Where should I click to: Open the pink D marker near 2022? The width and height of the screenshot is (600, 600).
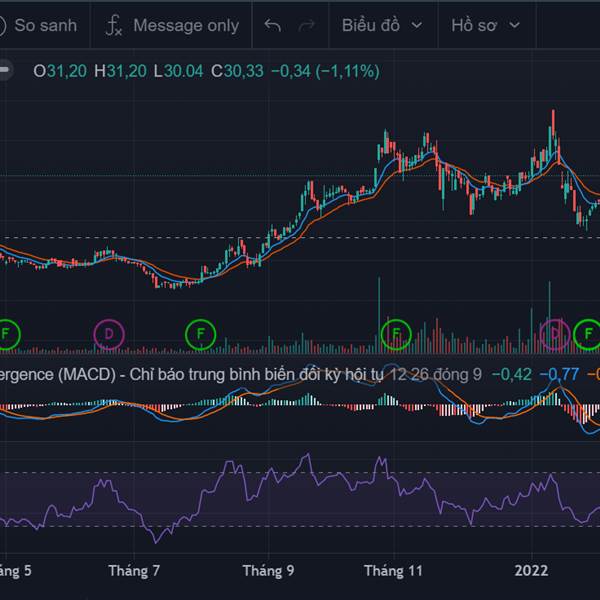click(x=553, y=332)
